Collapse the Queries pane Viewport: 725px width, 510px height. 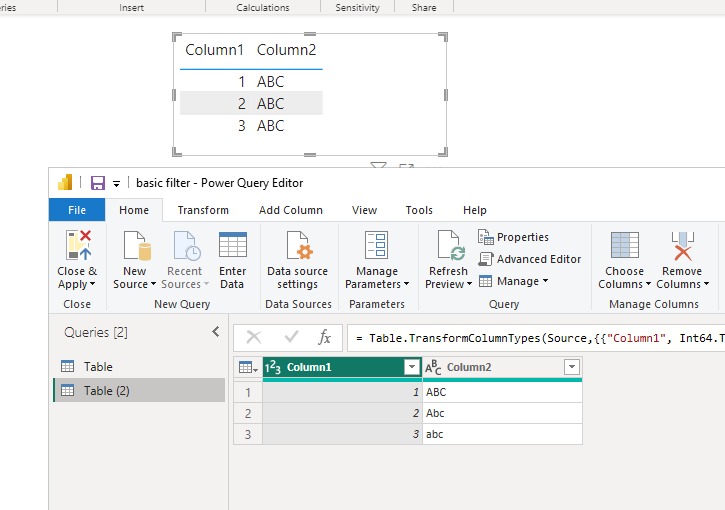point(216,332)
